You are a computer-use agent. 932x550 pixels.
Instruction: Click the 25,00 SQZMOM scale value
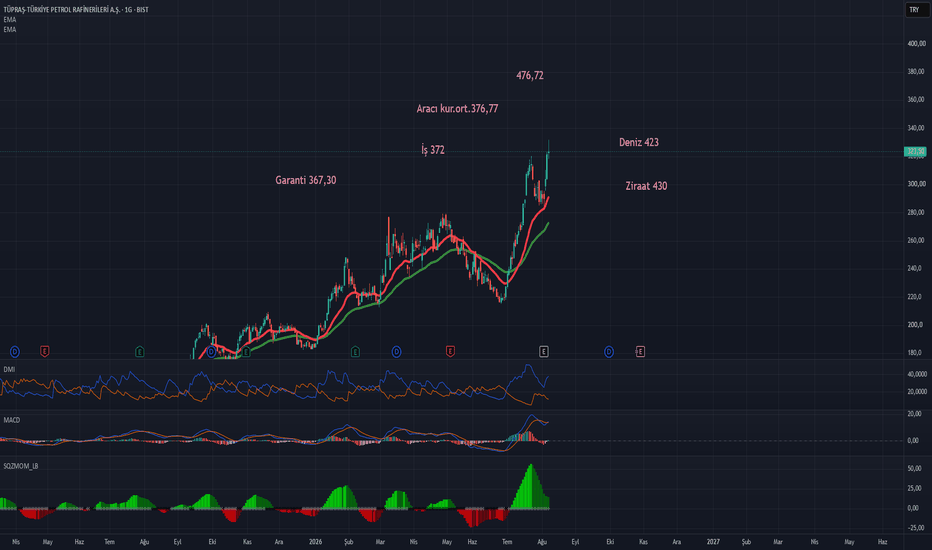[915, 488]
